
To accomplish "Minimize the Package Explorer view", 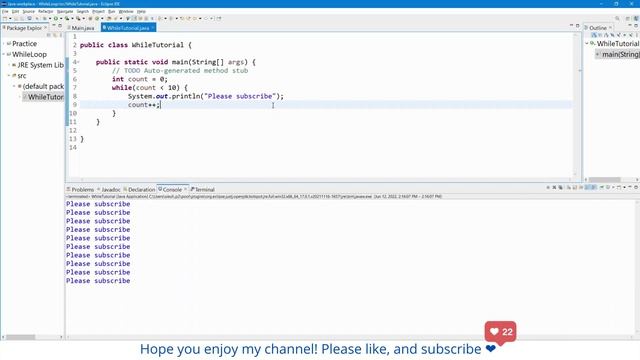I will click(x=54, y=25).
